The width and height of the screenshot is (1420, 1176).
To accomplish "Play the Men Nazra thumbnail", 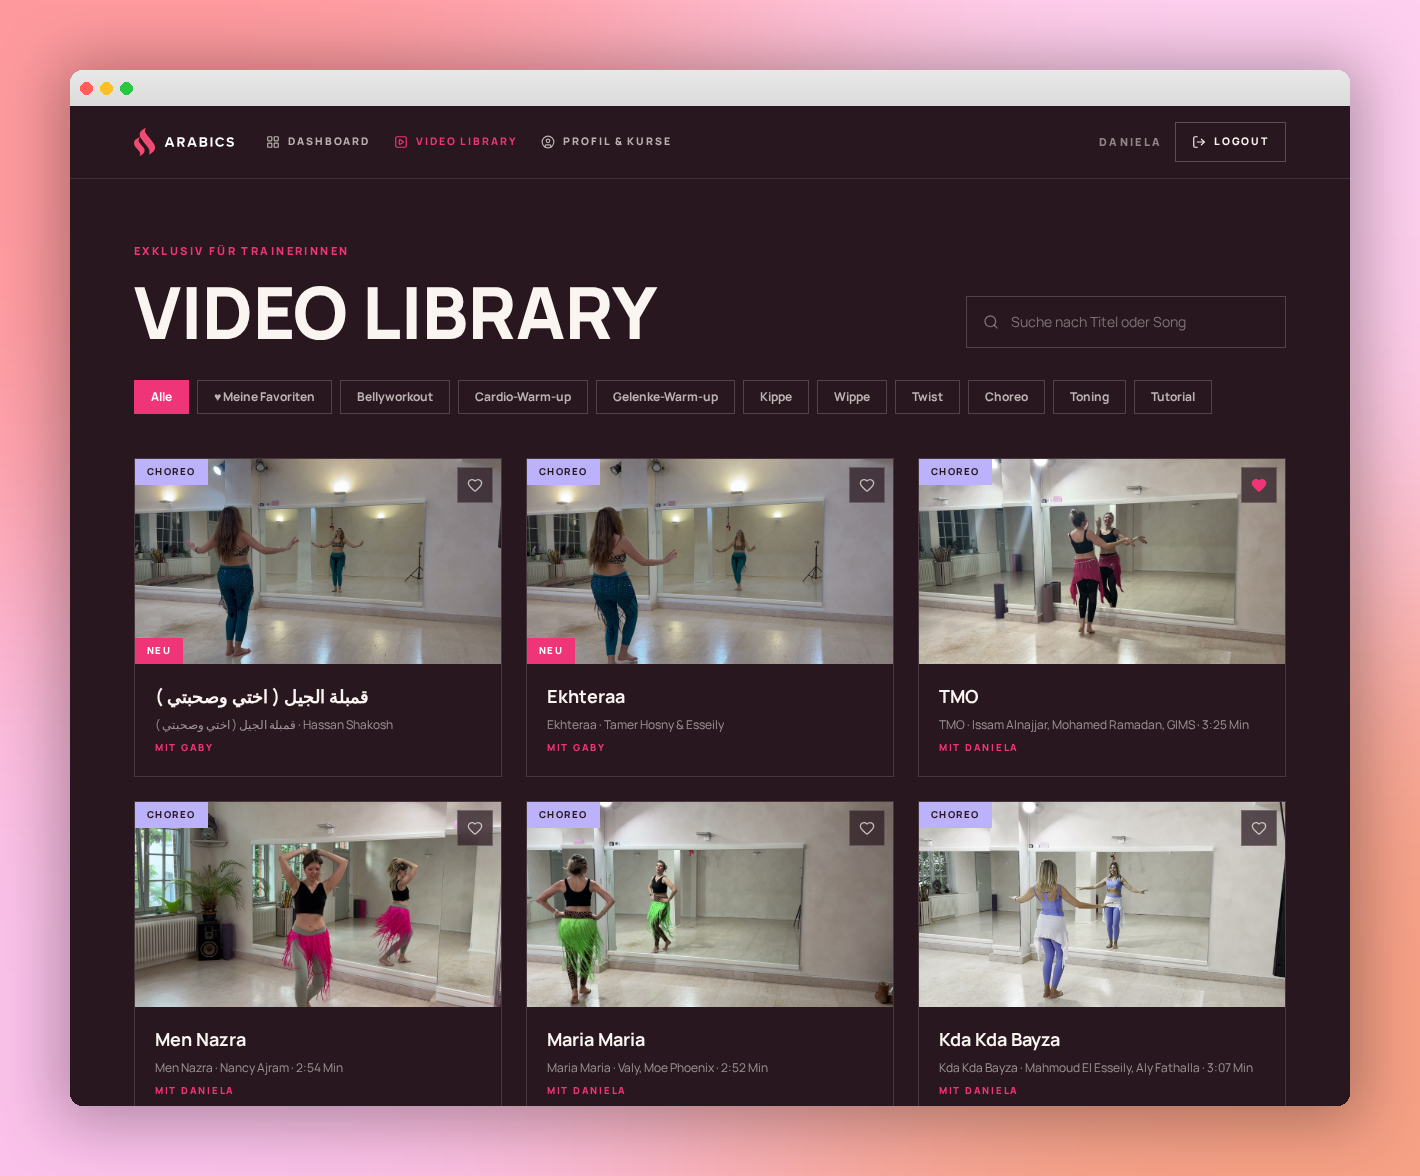I will pyautogui.click(x=318, y=905).
